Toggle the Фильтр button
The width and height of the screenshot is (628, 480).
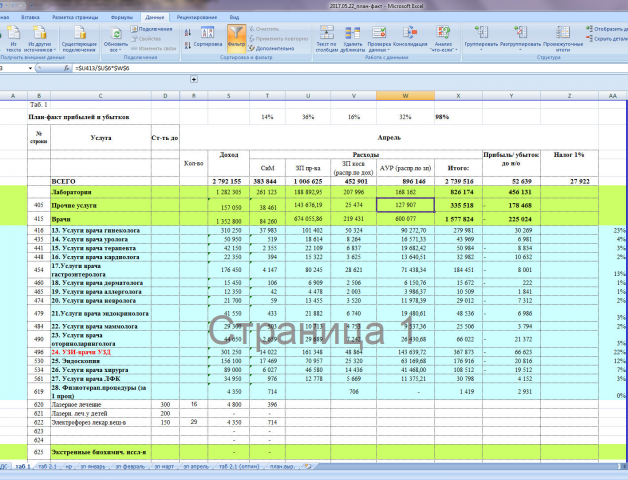coord(236,38)
